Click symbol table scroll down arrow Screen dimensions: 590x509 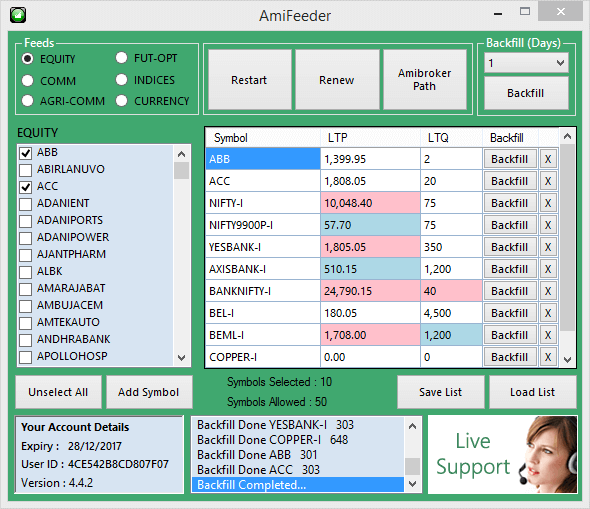(x=567, y=359)
